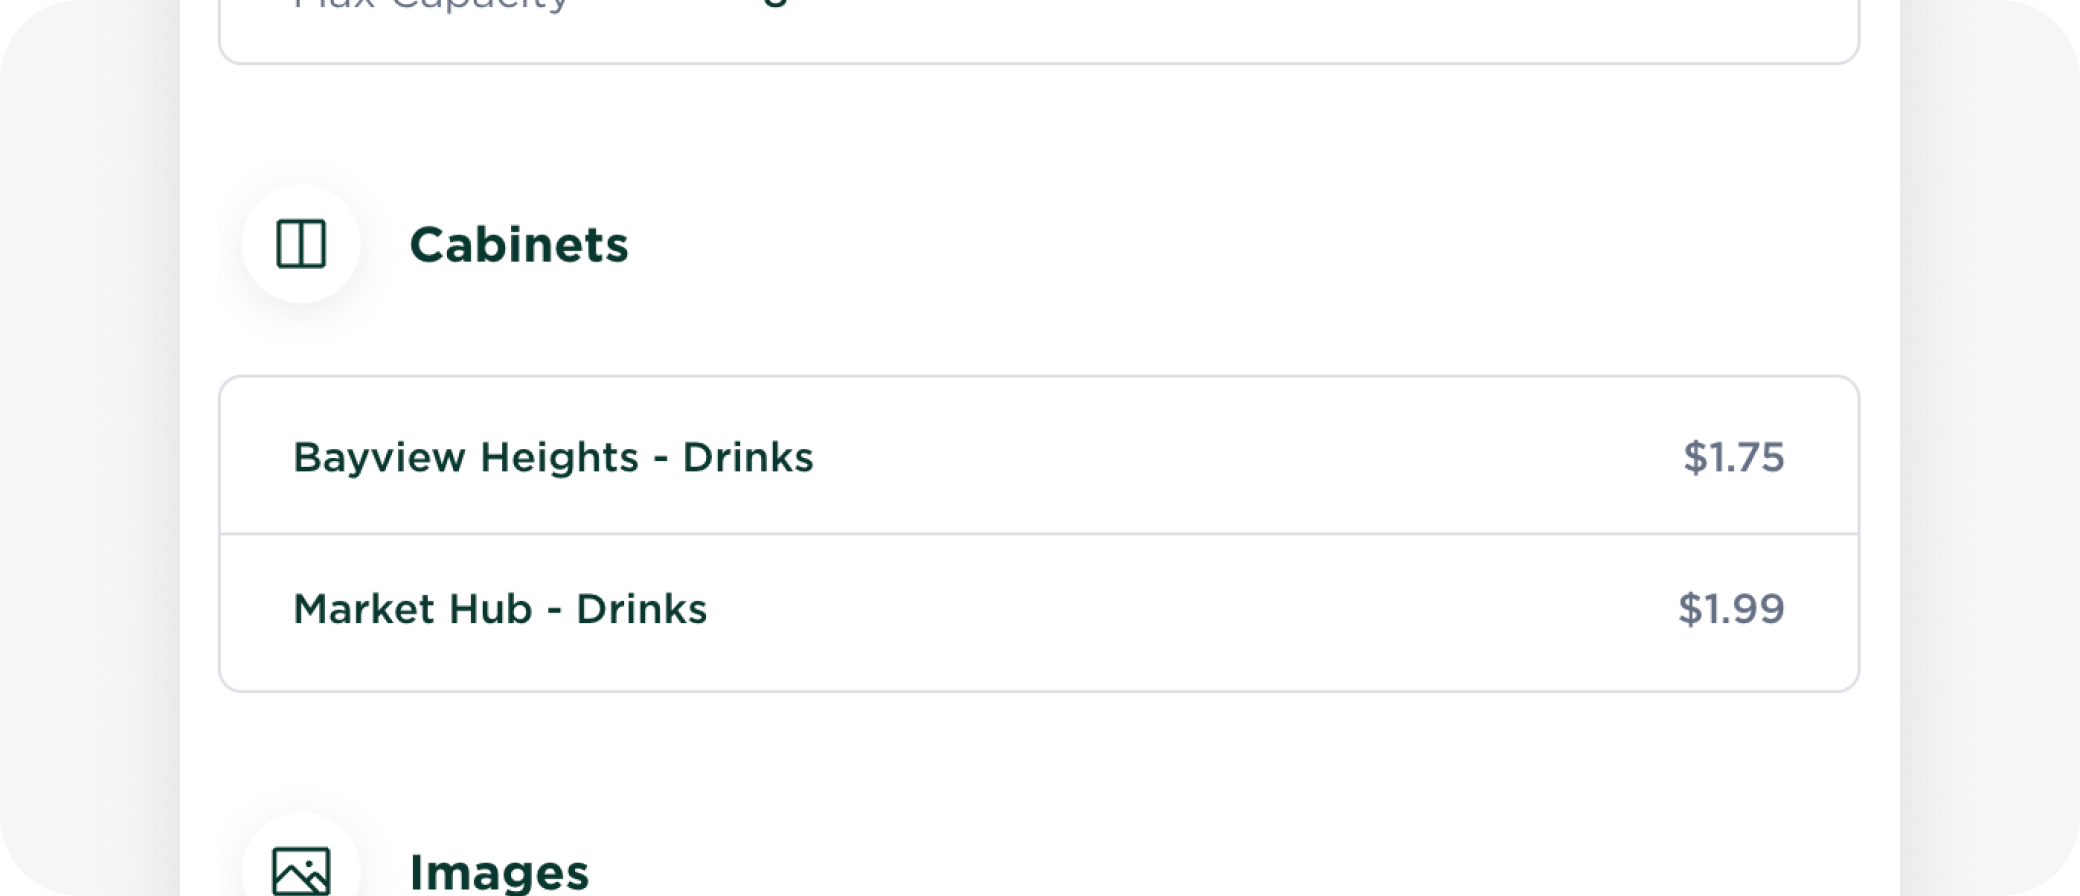The image size is (2080, 896).
Task: Click the word Drinks in Bayview Heights row
Action: pyautogui.click(x=747, y=457)
